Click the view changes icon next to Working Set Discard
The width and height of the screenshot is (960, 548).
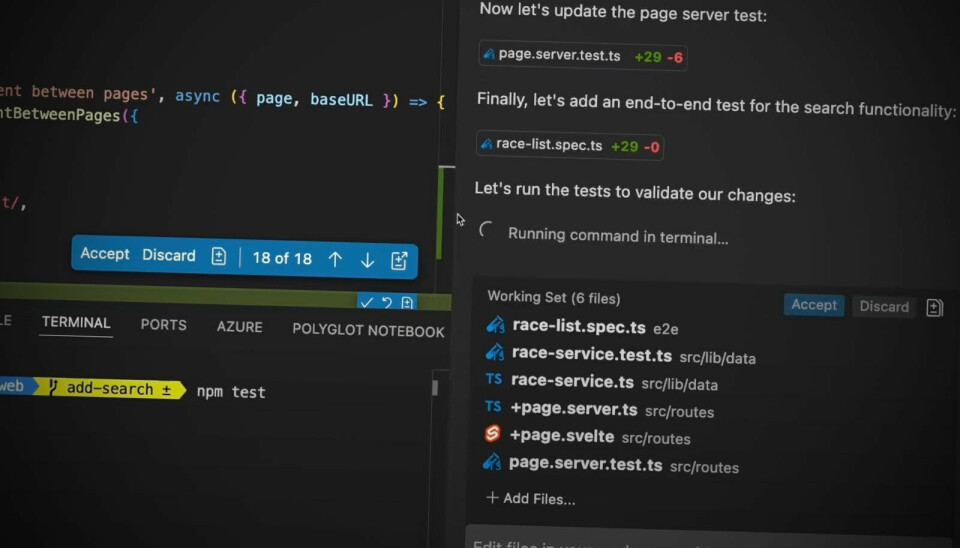(934, 307)
